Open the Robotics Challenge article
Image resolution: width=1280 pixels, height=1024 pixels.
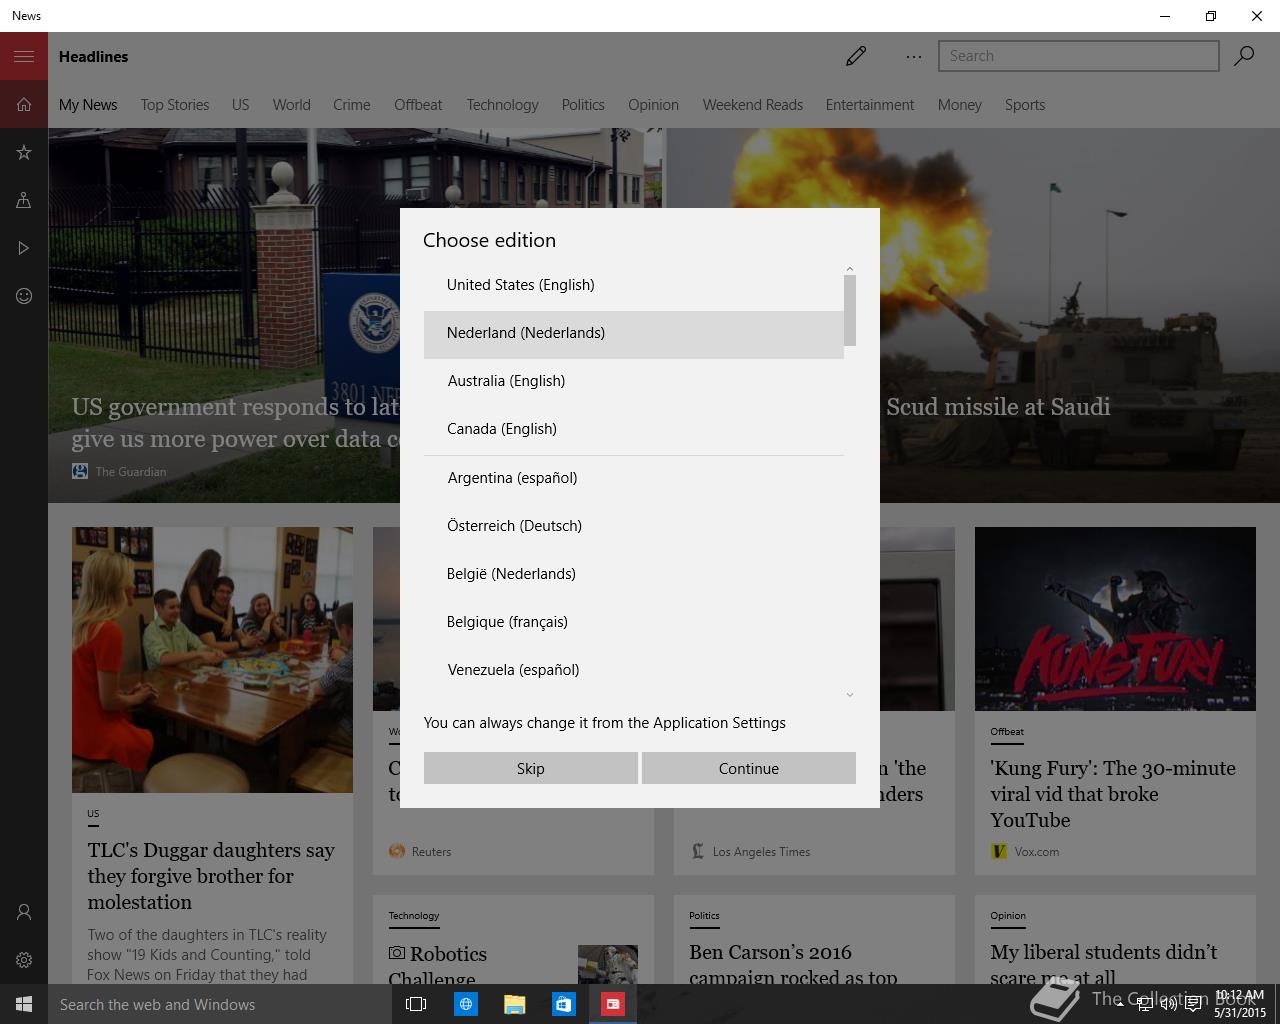point(513,940)
